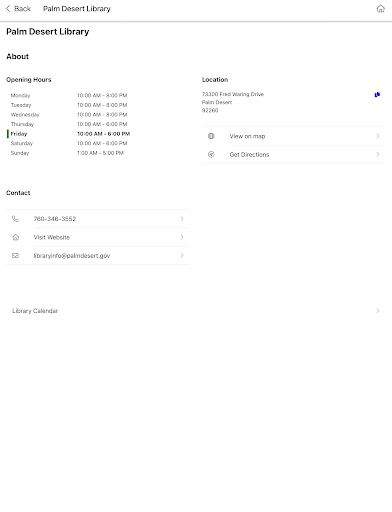Open Get Directions
Screen dimensions: 392x512
294,154
